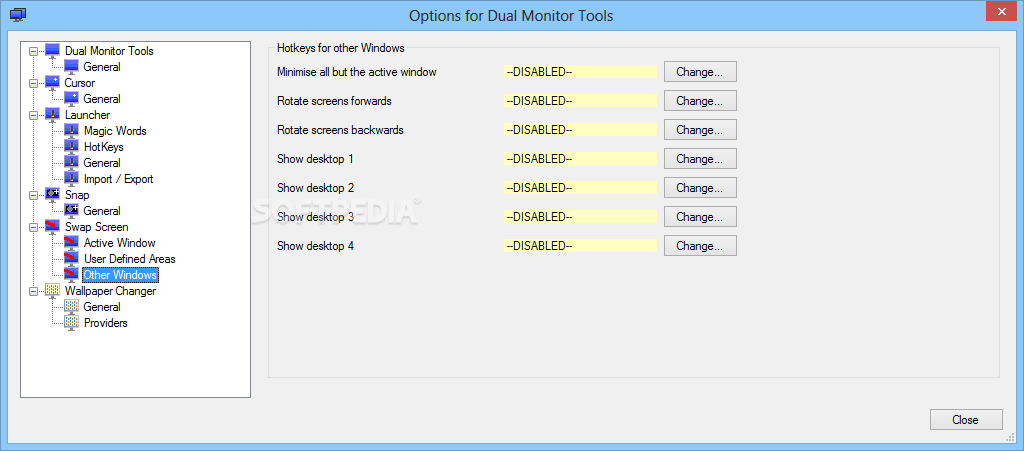The width and height of the screenshot is (1024, 451).
Task: Open General under Launcher
Action: pos(102,163)
